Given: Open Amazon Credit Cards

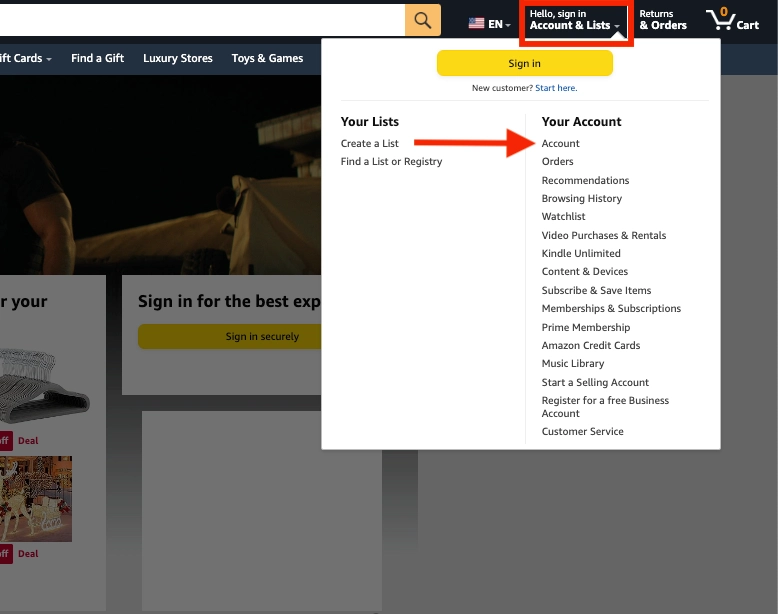Looking at the screenshot, I should pos(590,345).
